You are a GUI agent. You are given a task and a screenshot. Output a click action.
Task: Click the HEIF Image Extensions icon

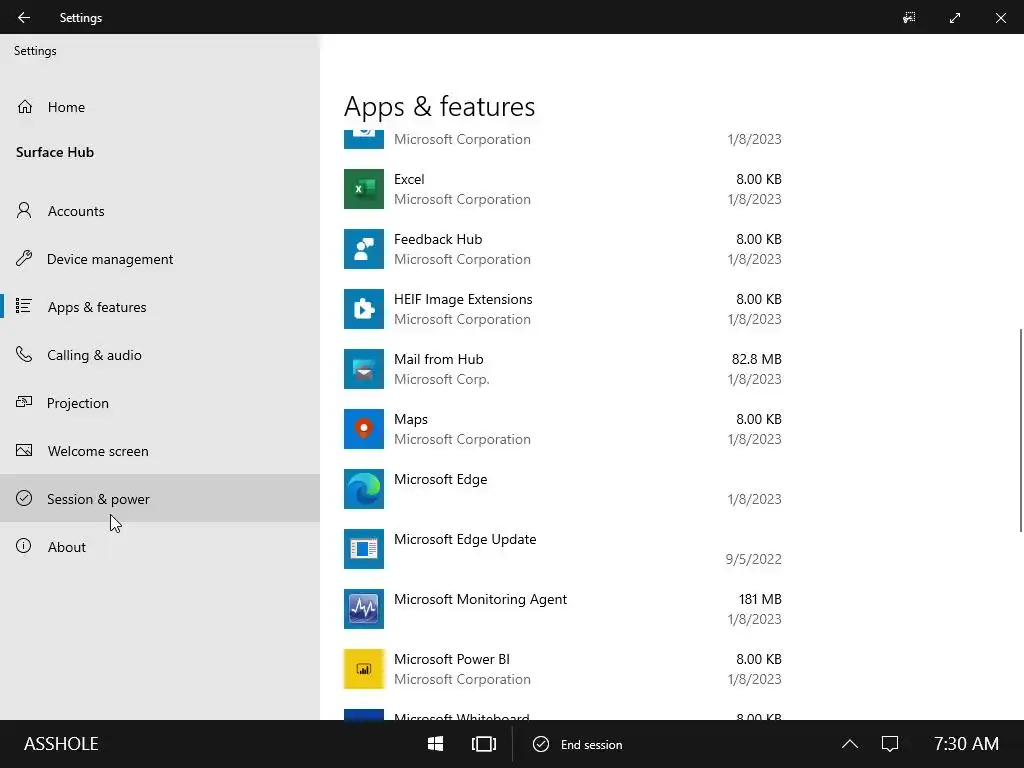tap(364, 309)
